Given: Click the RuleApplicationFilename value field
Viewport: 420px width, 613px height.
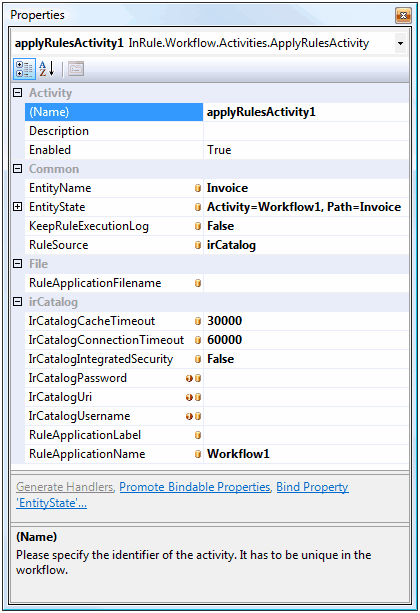Looking at the screenshot, I should [x=306, y=283].
